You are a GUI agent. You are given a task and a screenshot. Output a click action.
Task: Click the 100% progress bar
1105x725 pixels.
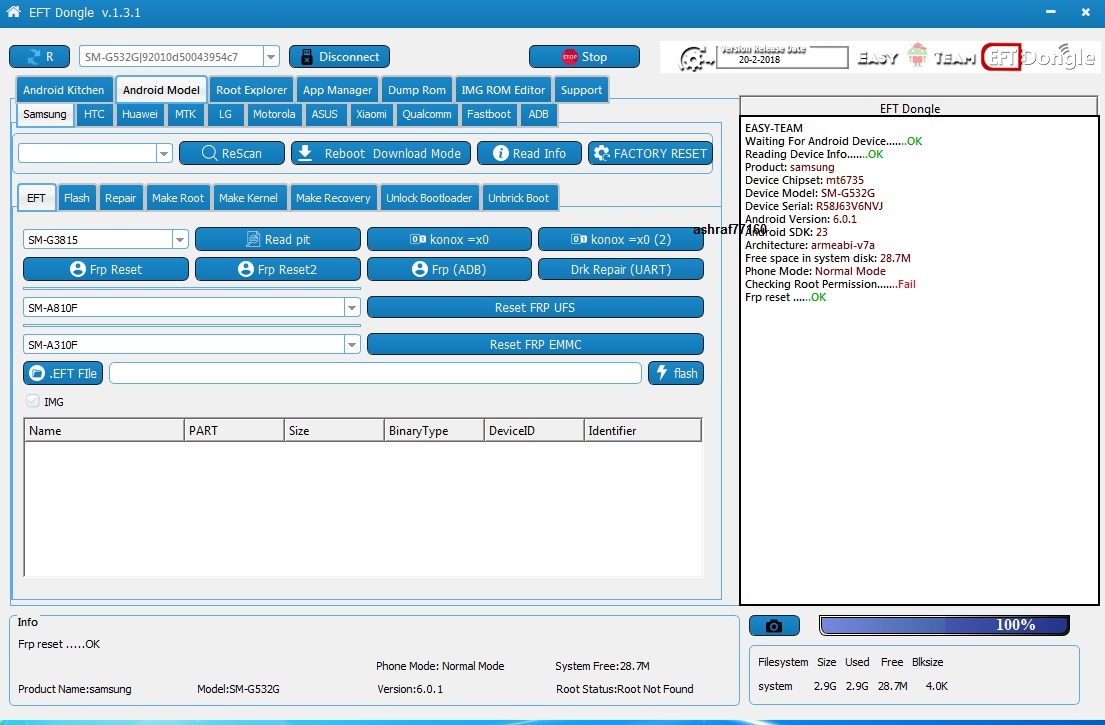pyautogui.click(x=944, y=625)
